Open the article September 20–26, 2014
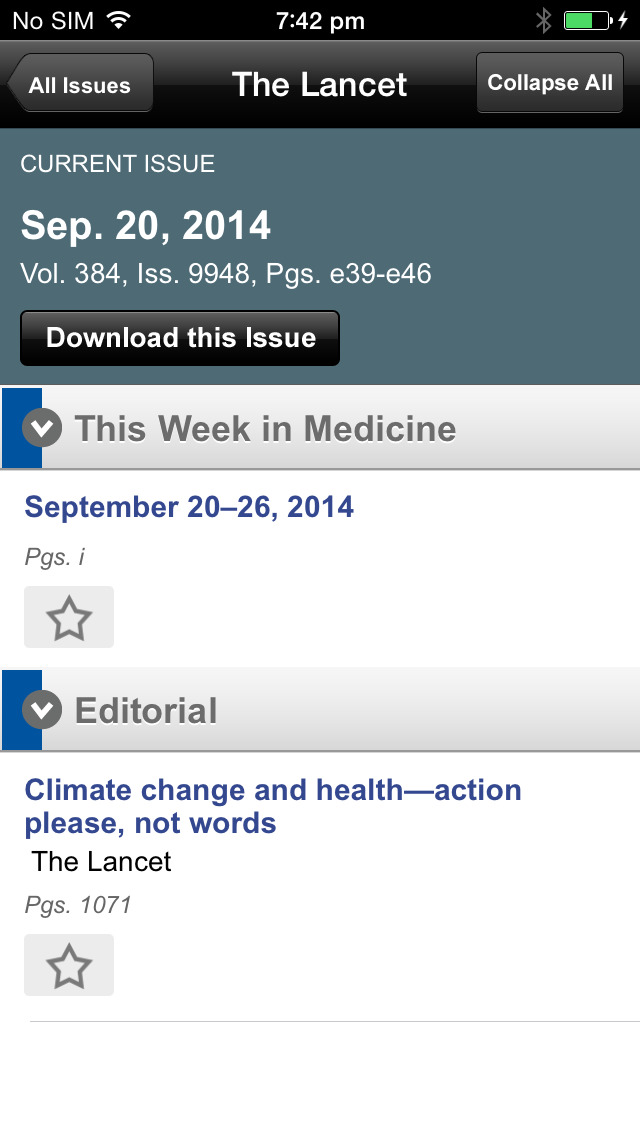Image resolution: width=640 pixels, height=1136 pixels. (x=190, y=507)
